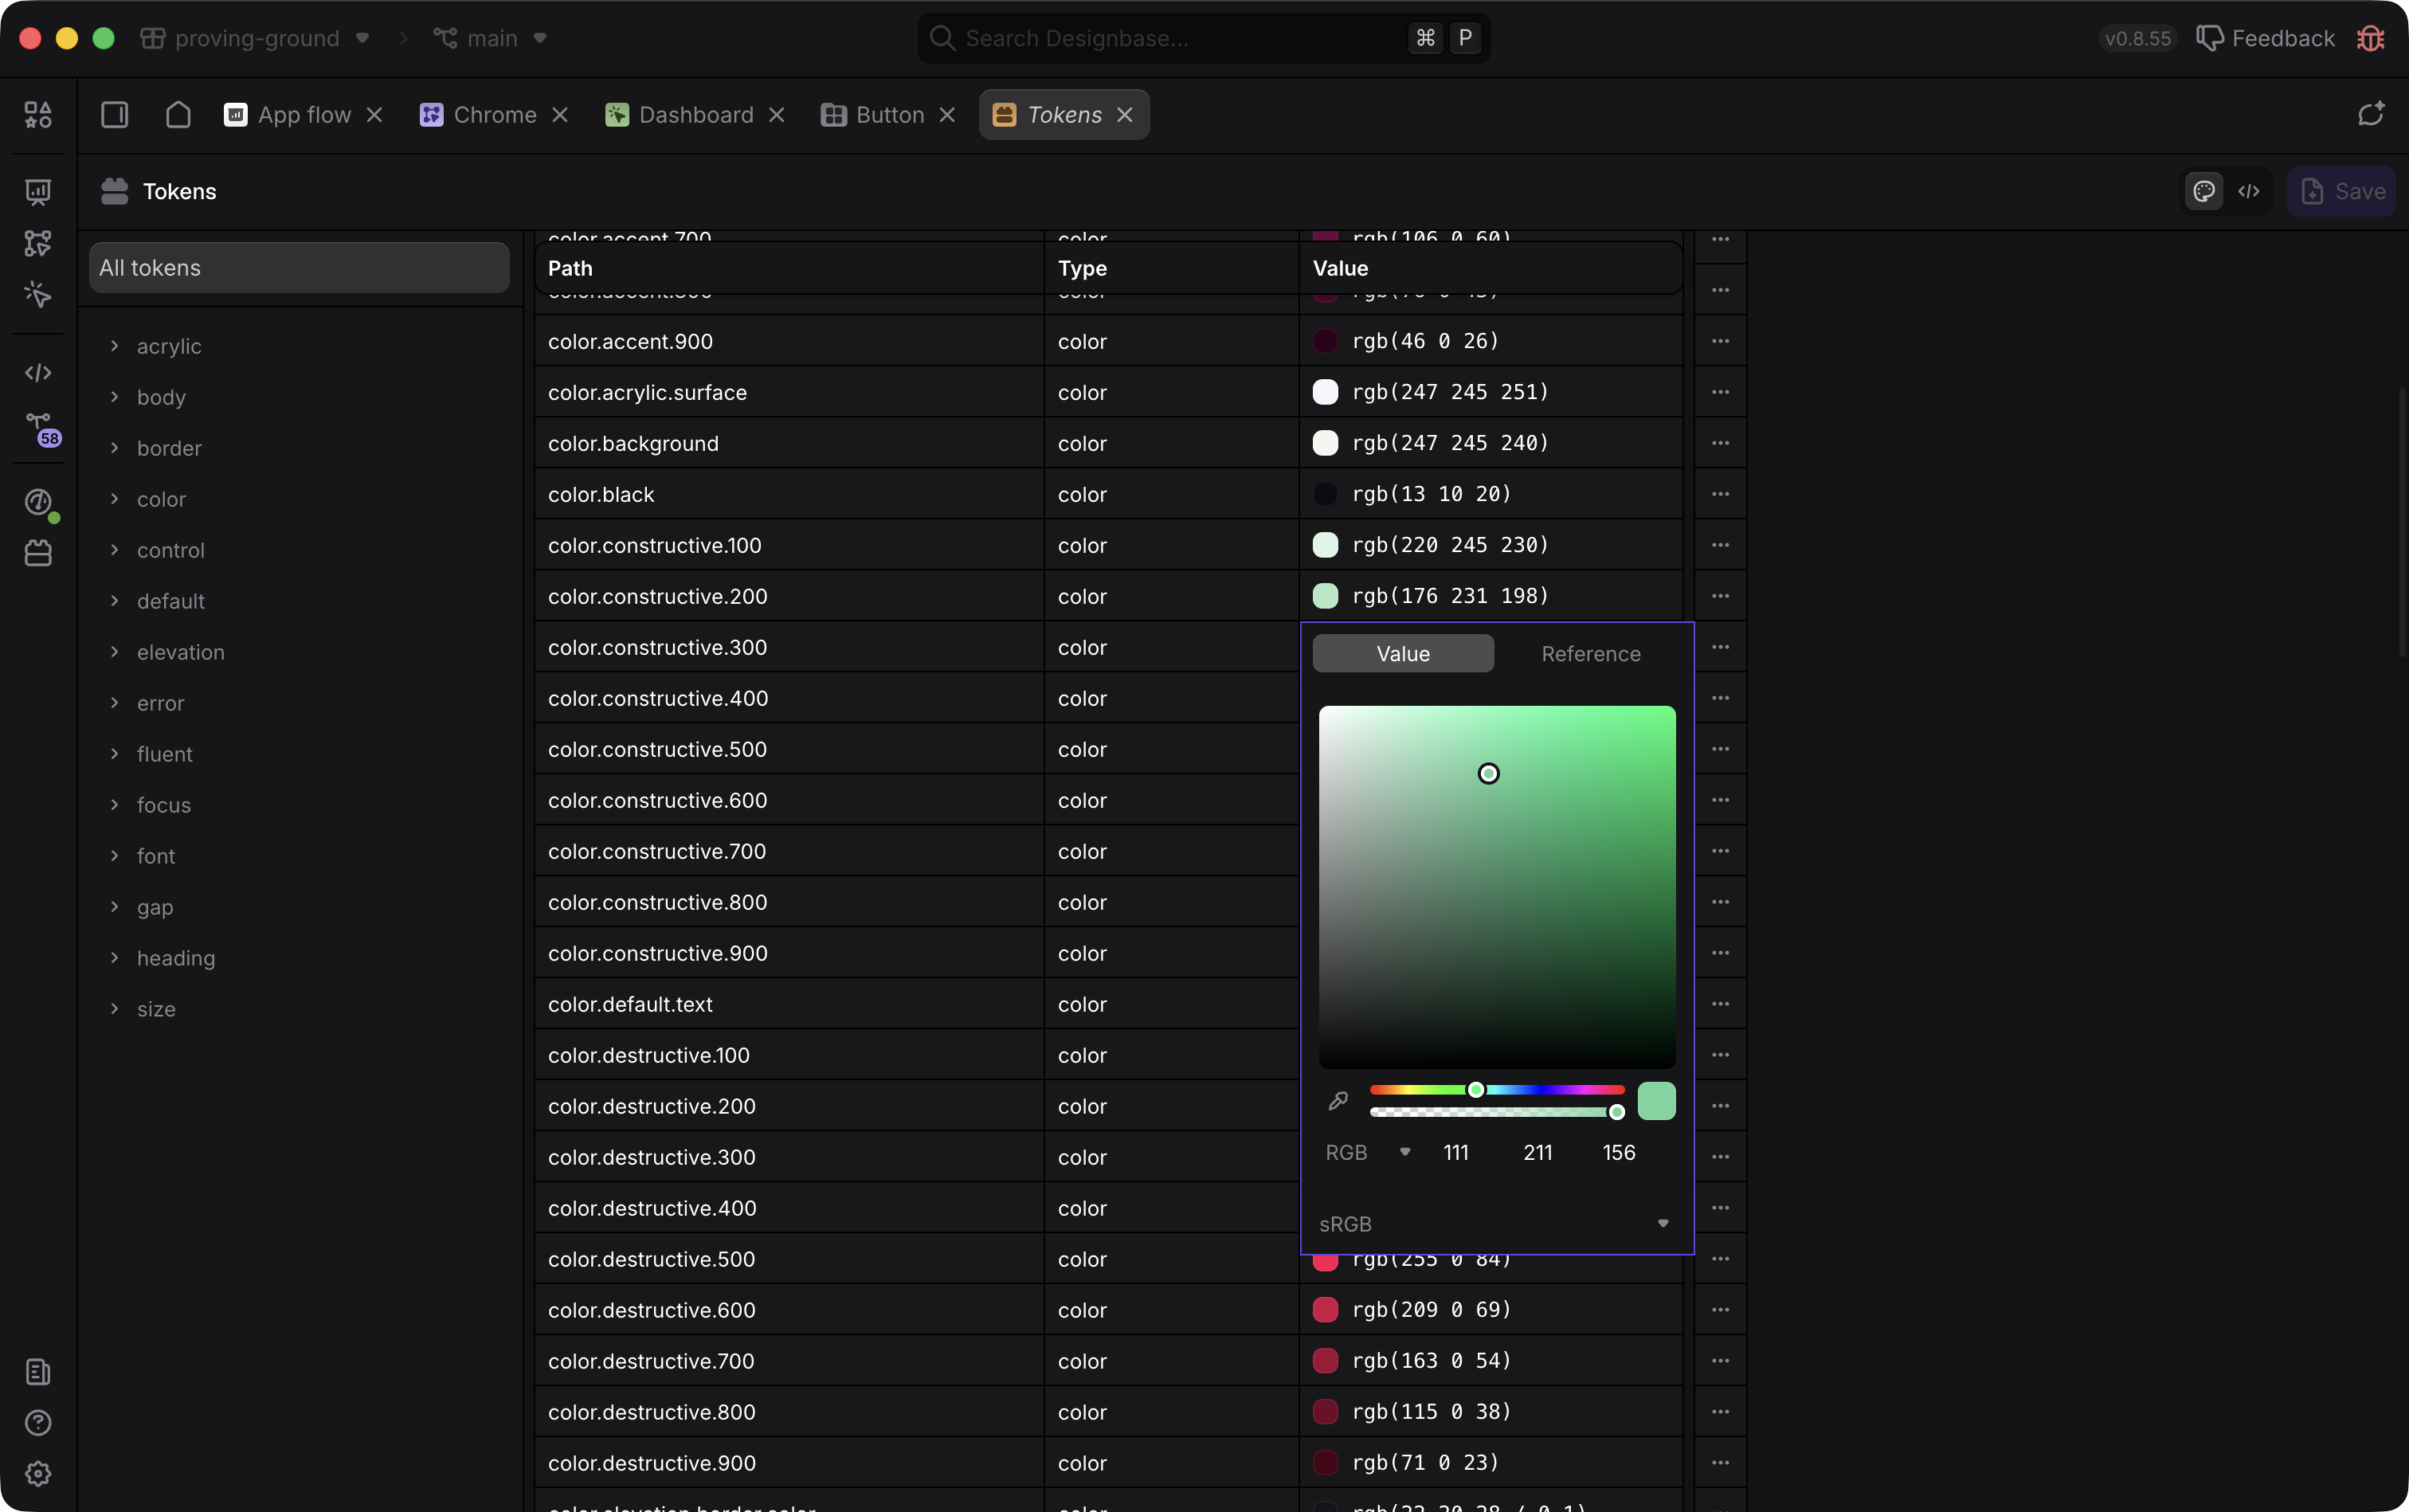
Task: Open the Feedback link
Action: tap(2266, 38)
